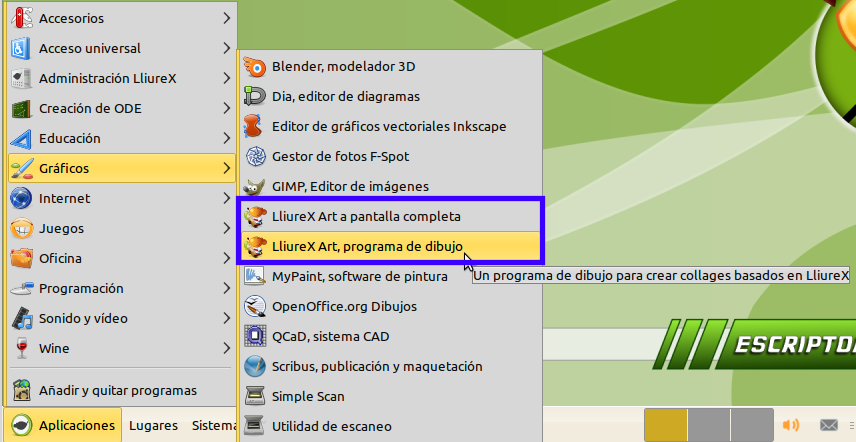Click the OpenOffice.org Dibujos icon

(x=255, y=307)
